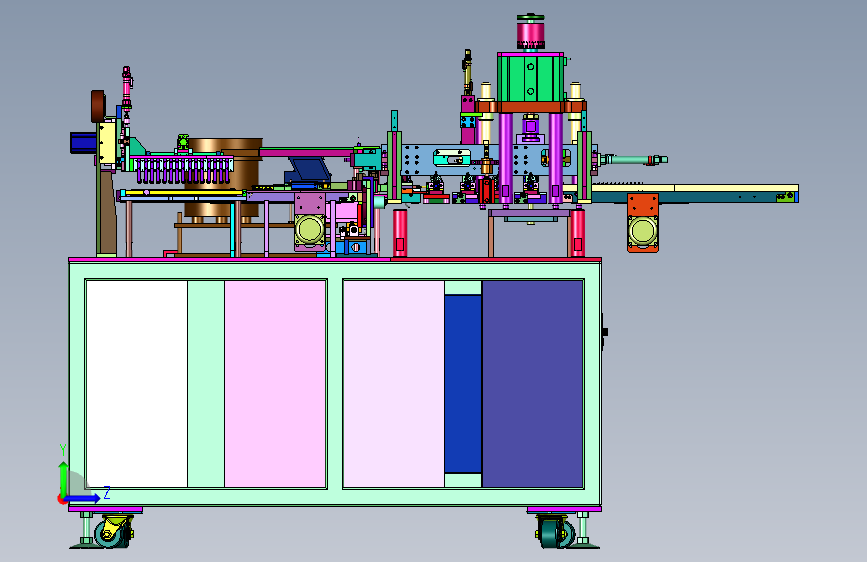Select the green press cylinder block on top
867x562 pixels.
(x=530, y=77)
